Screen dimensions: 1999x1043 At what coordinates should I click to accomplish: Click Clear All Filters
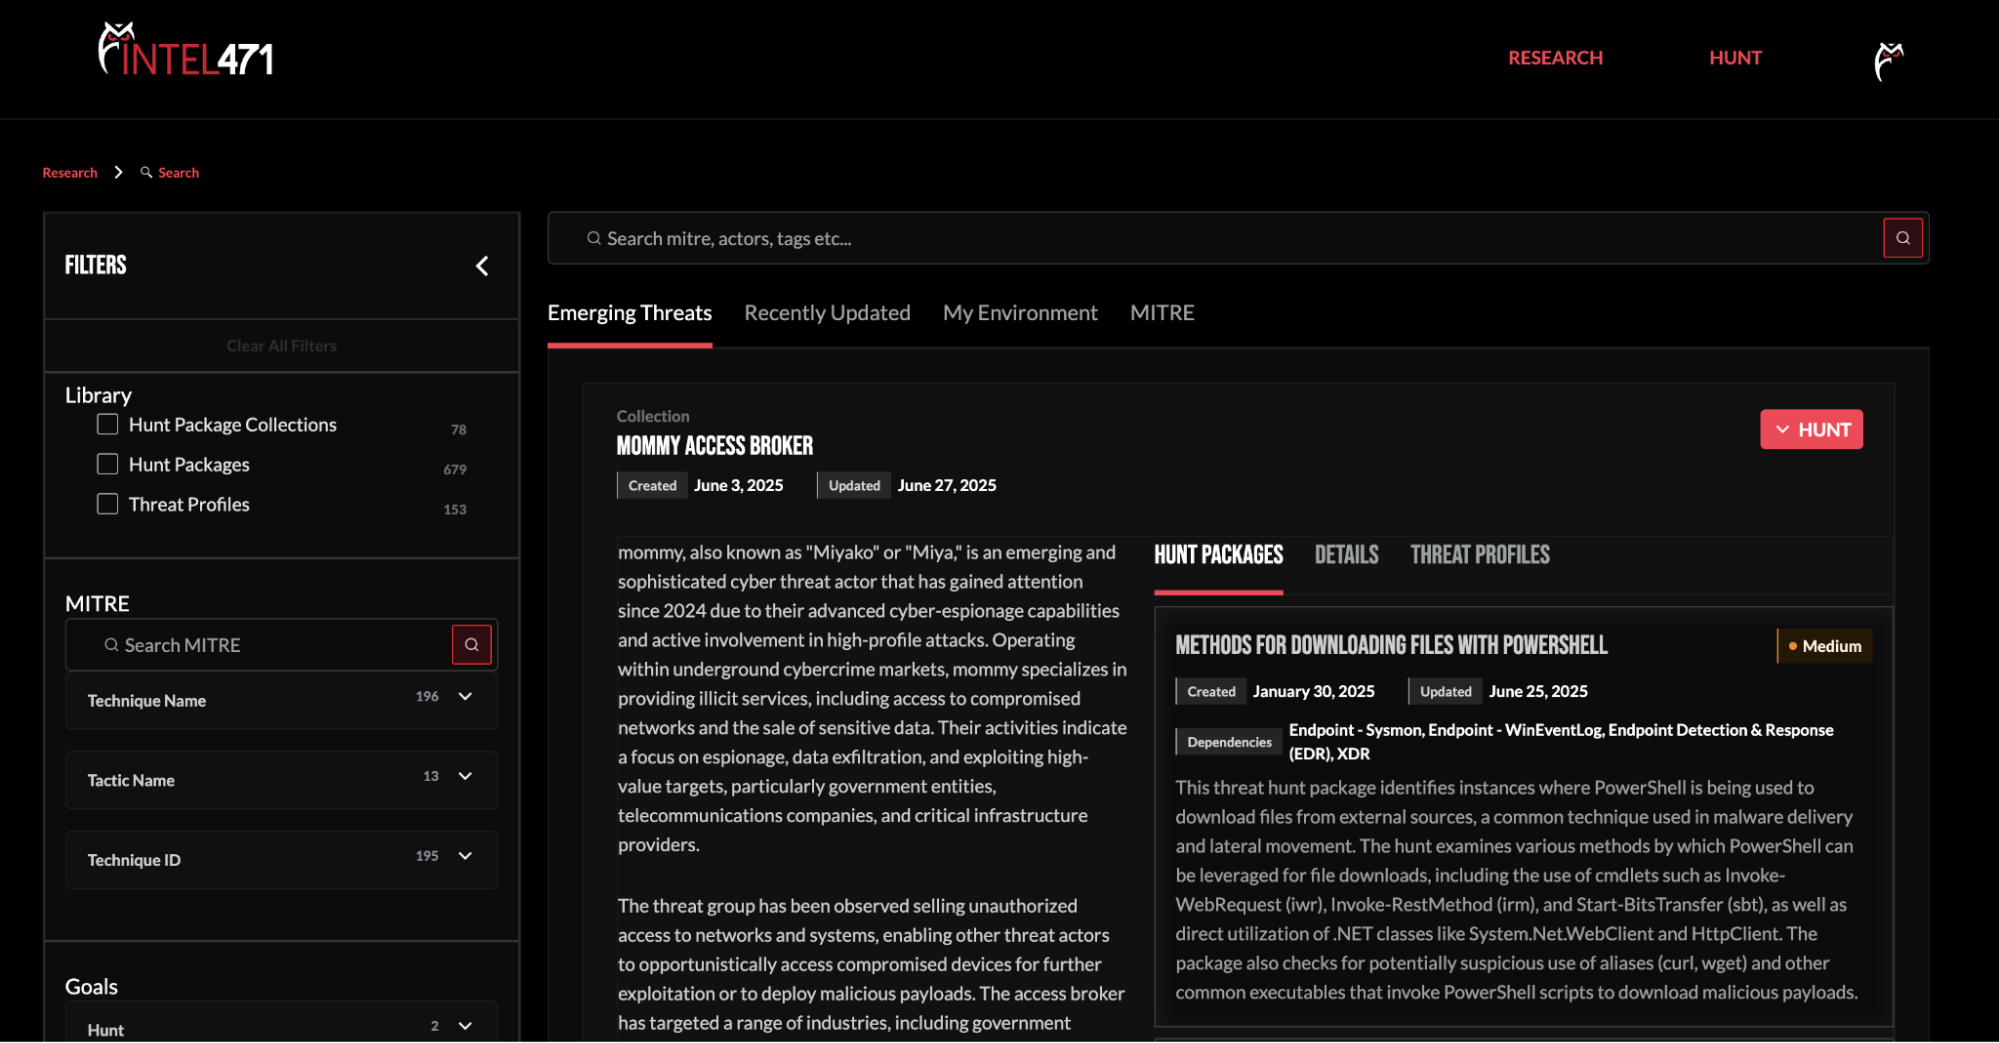(281, 346)
